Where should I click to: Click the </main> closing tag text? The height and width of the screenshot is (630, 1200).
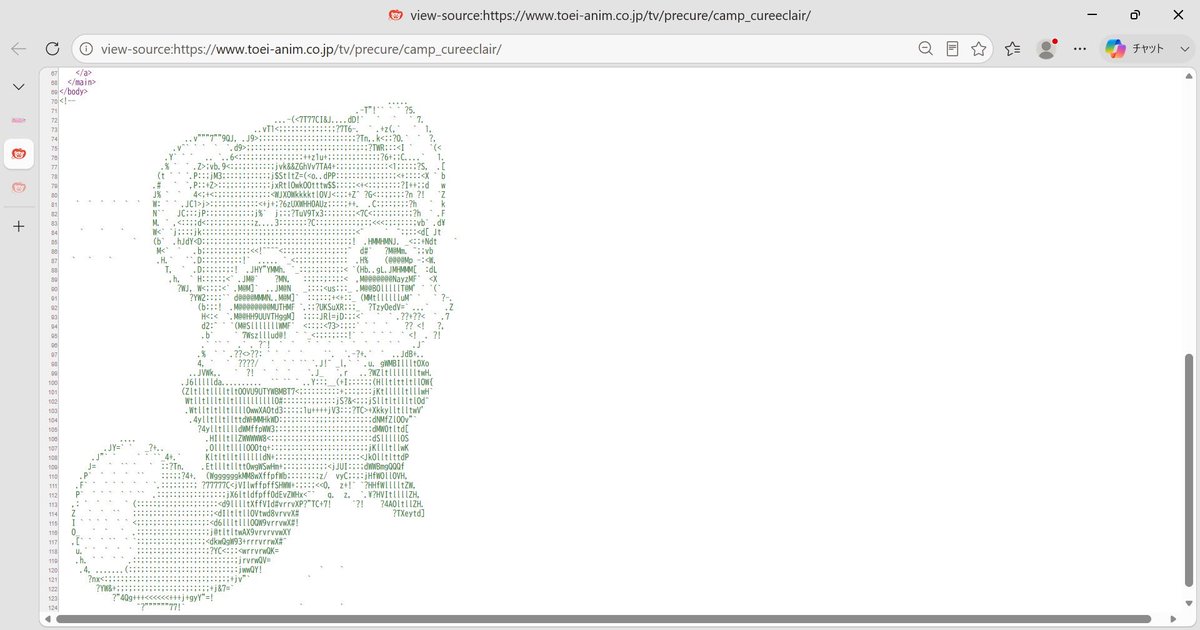(x=81, y=82)
